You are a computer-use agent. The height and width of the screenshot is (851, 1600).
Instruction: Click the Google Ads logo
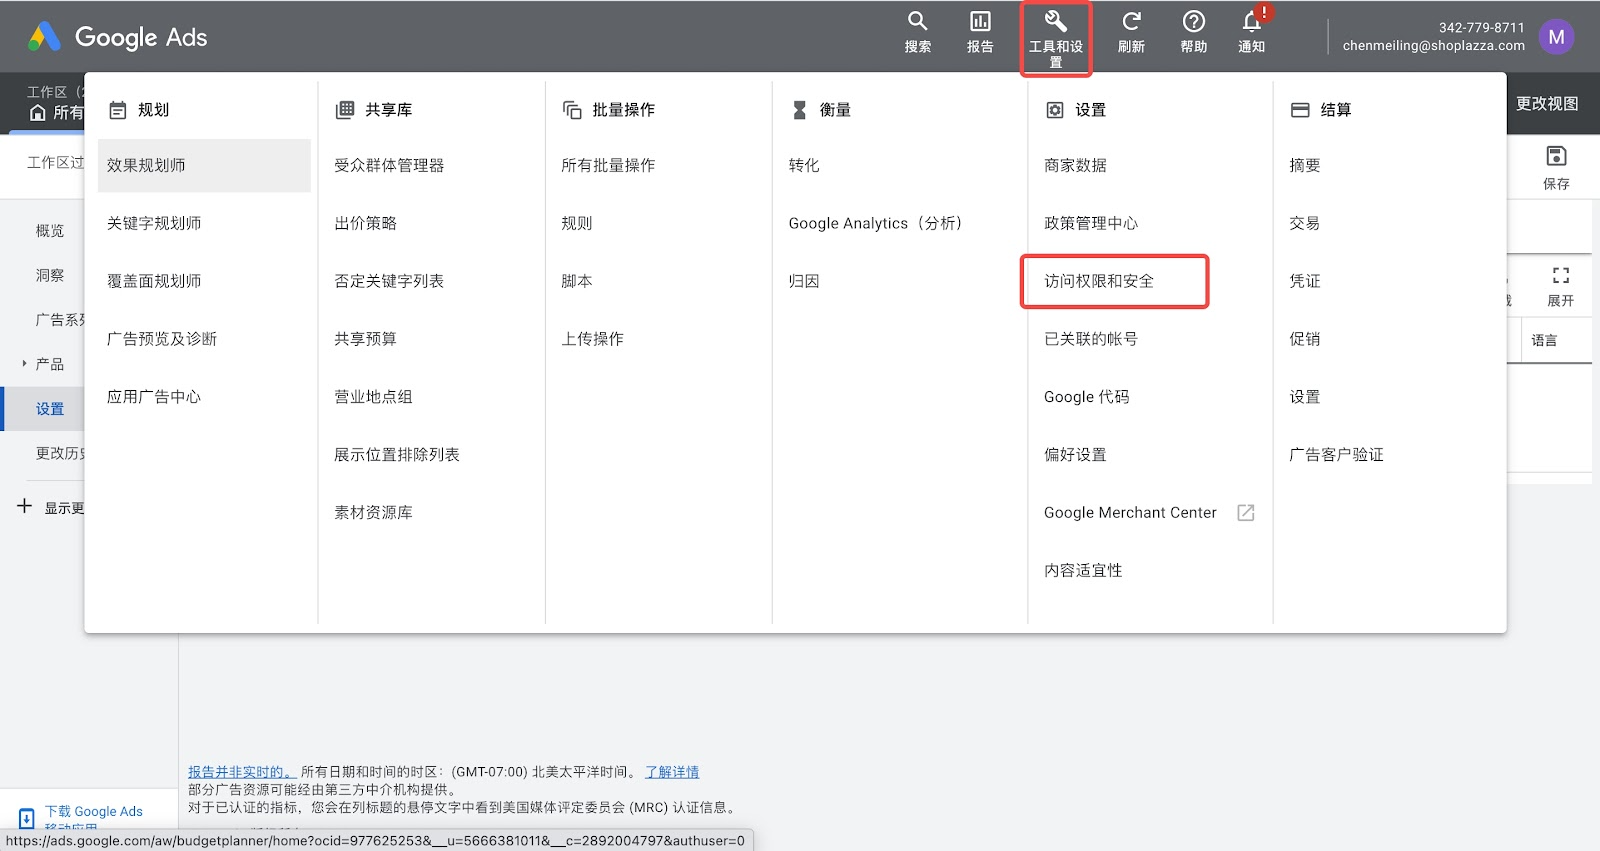click(118, 37)
